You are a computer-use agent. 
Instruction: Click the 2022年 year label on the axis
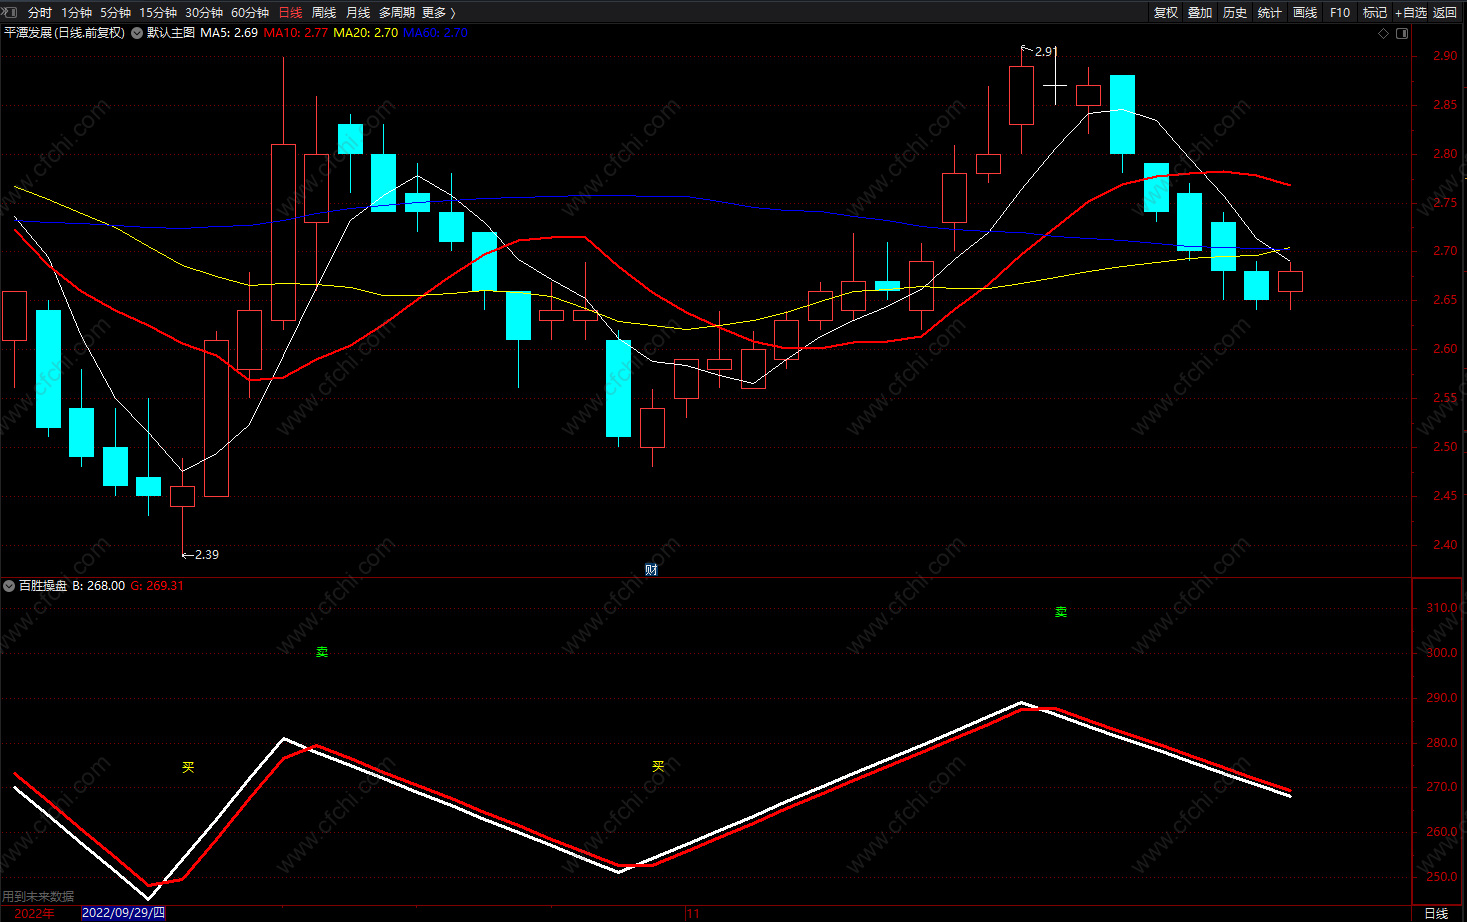tap(35, 913)
